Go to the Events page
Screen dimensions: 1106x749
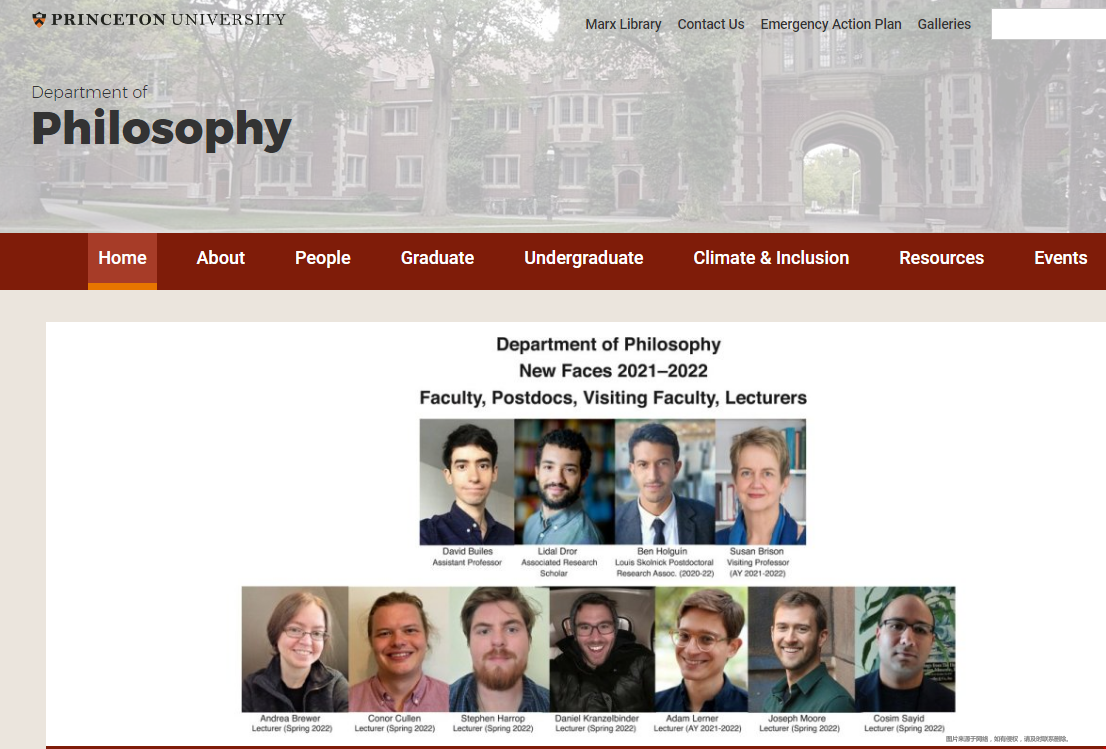click(x=1060, y=258)
